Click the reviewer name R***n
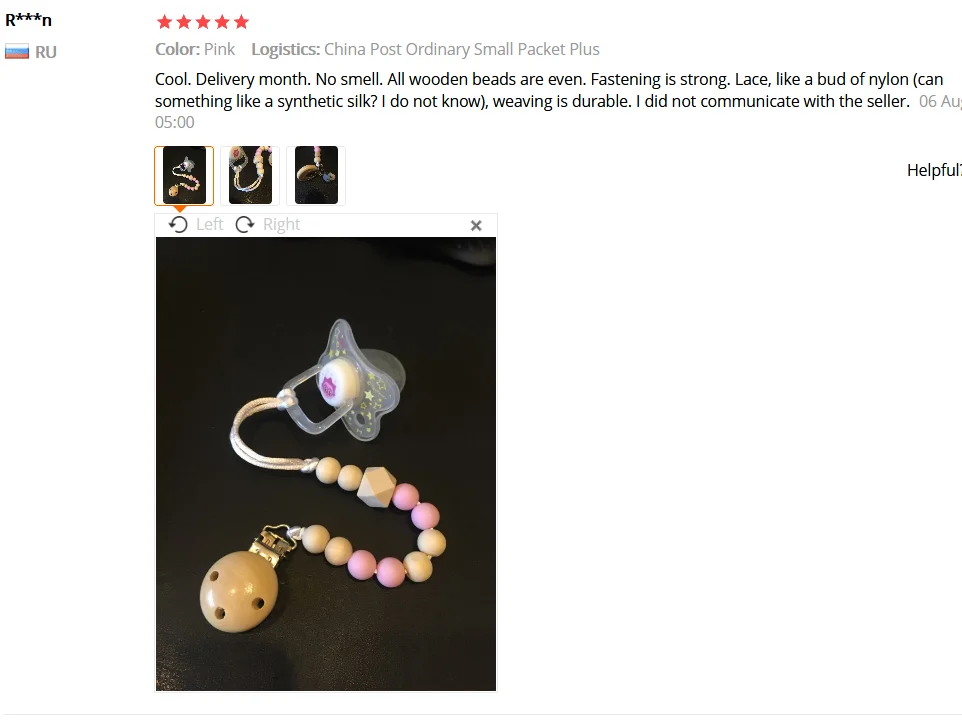Image resolution: width=962 pixels, height=721 pixels. (x=28, y=20)
